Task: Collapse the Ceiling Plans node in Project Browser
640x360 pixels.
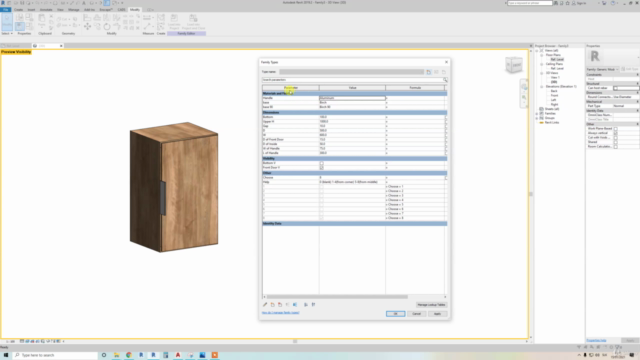Action: pos(542,64)
